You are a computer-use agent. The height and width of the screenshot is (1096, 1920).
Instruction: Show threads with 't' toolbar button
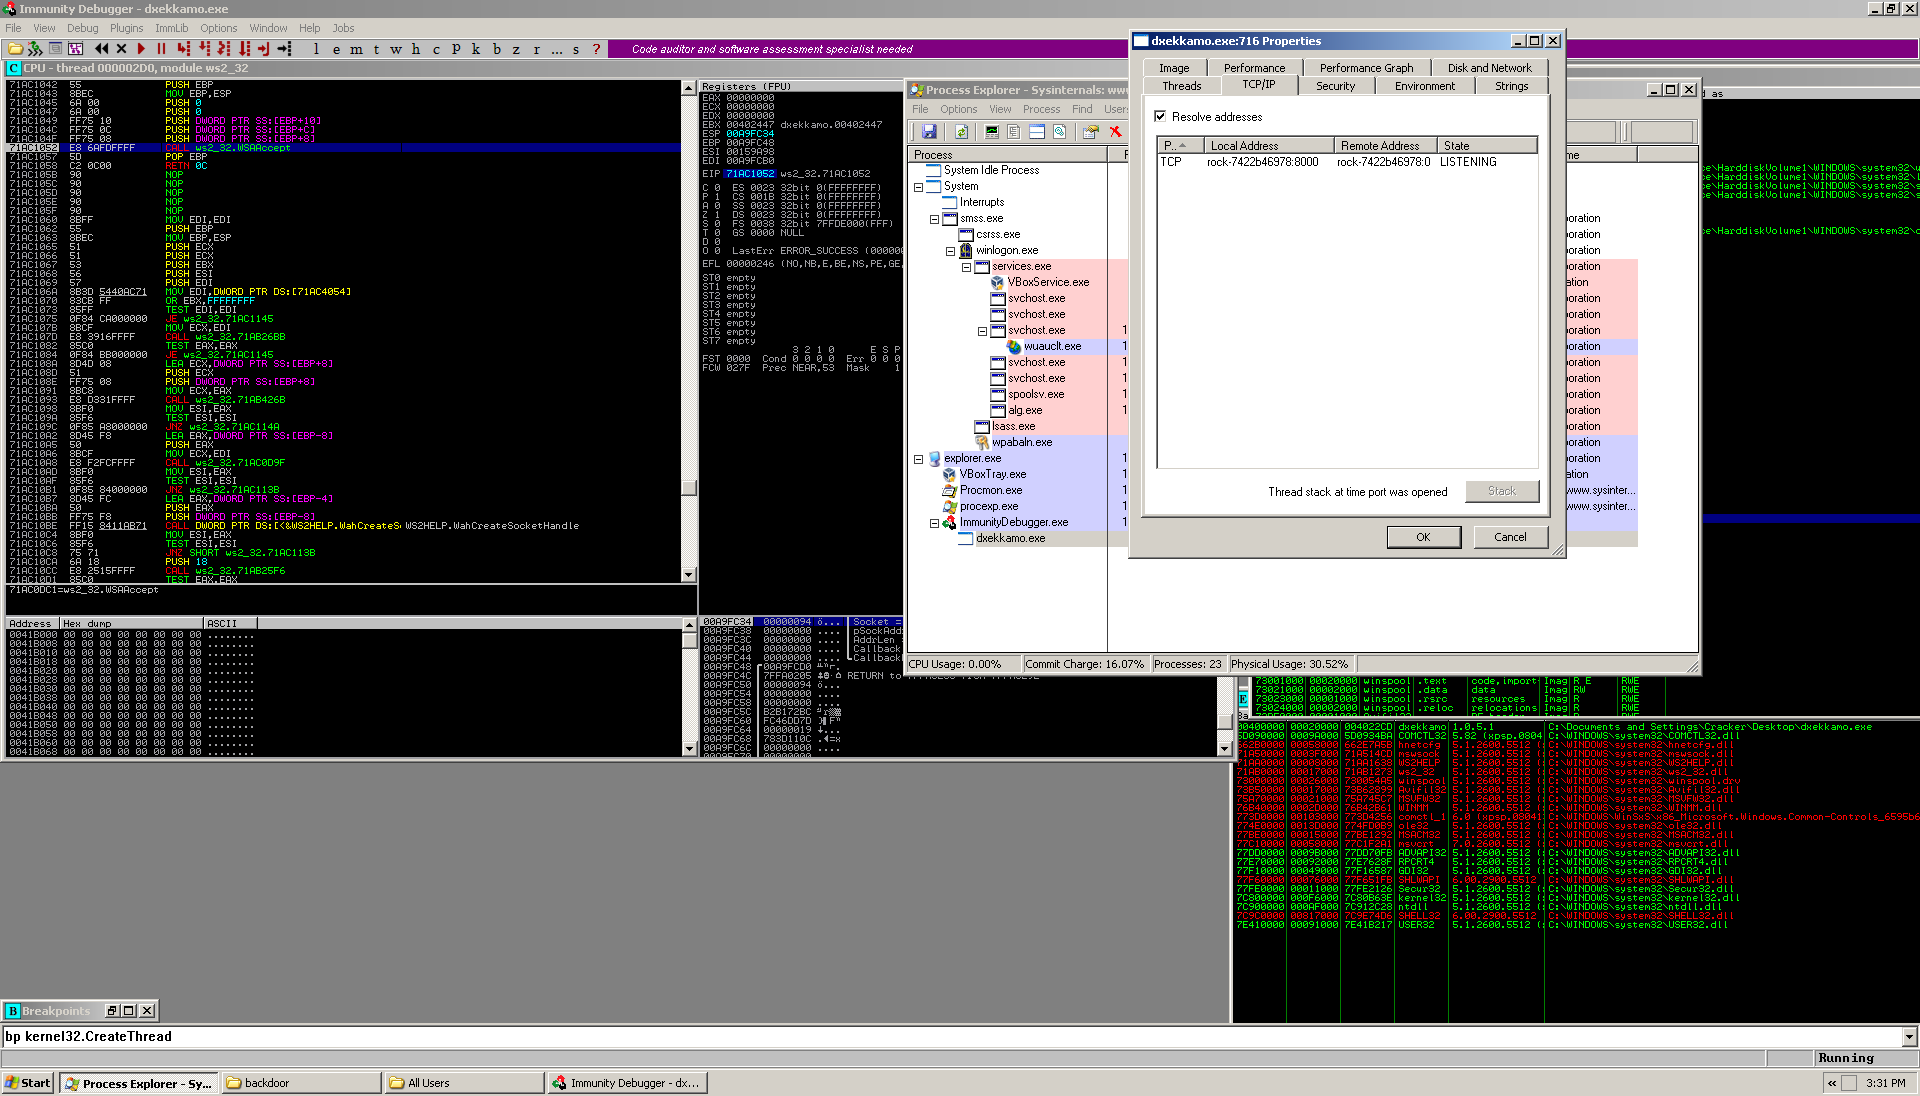tap(377, 48)
